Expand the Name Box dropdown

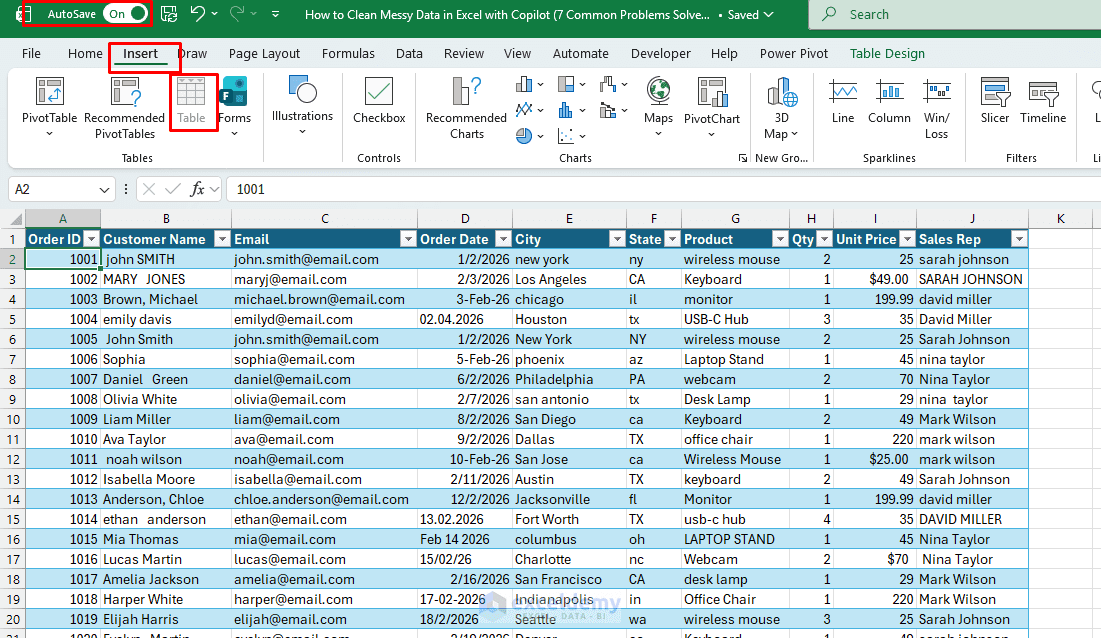click(104, 190)
